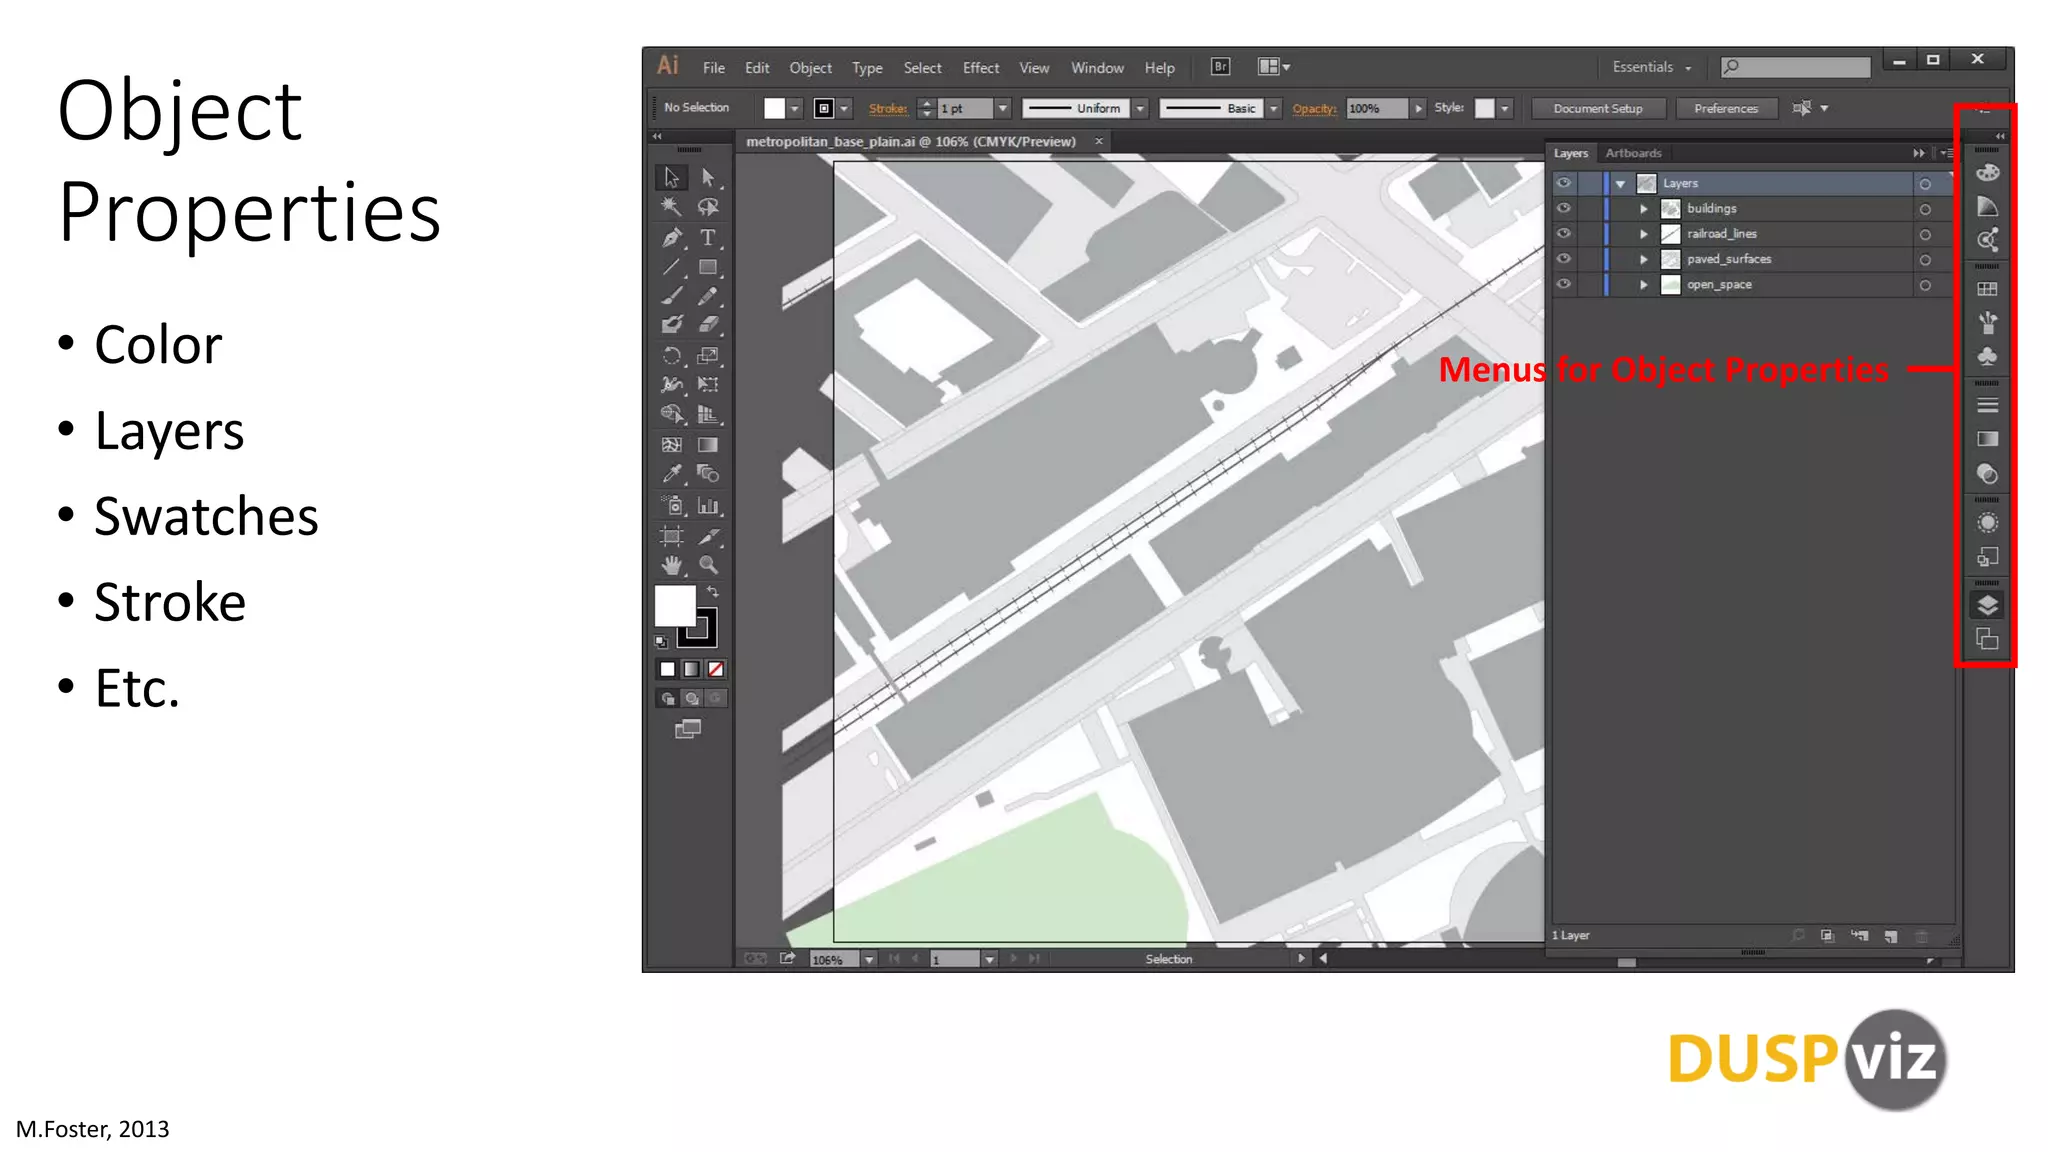Open the Effect menu
The width and height of the screenshot is (2048, 1152).
coord(980,68)
